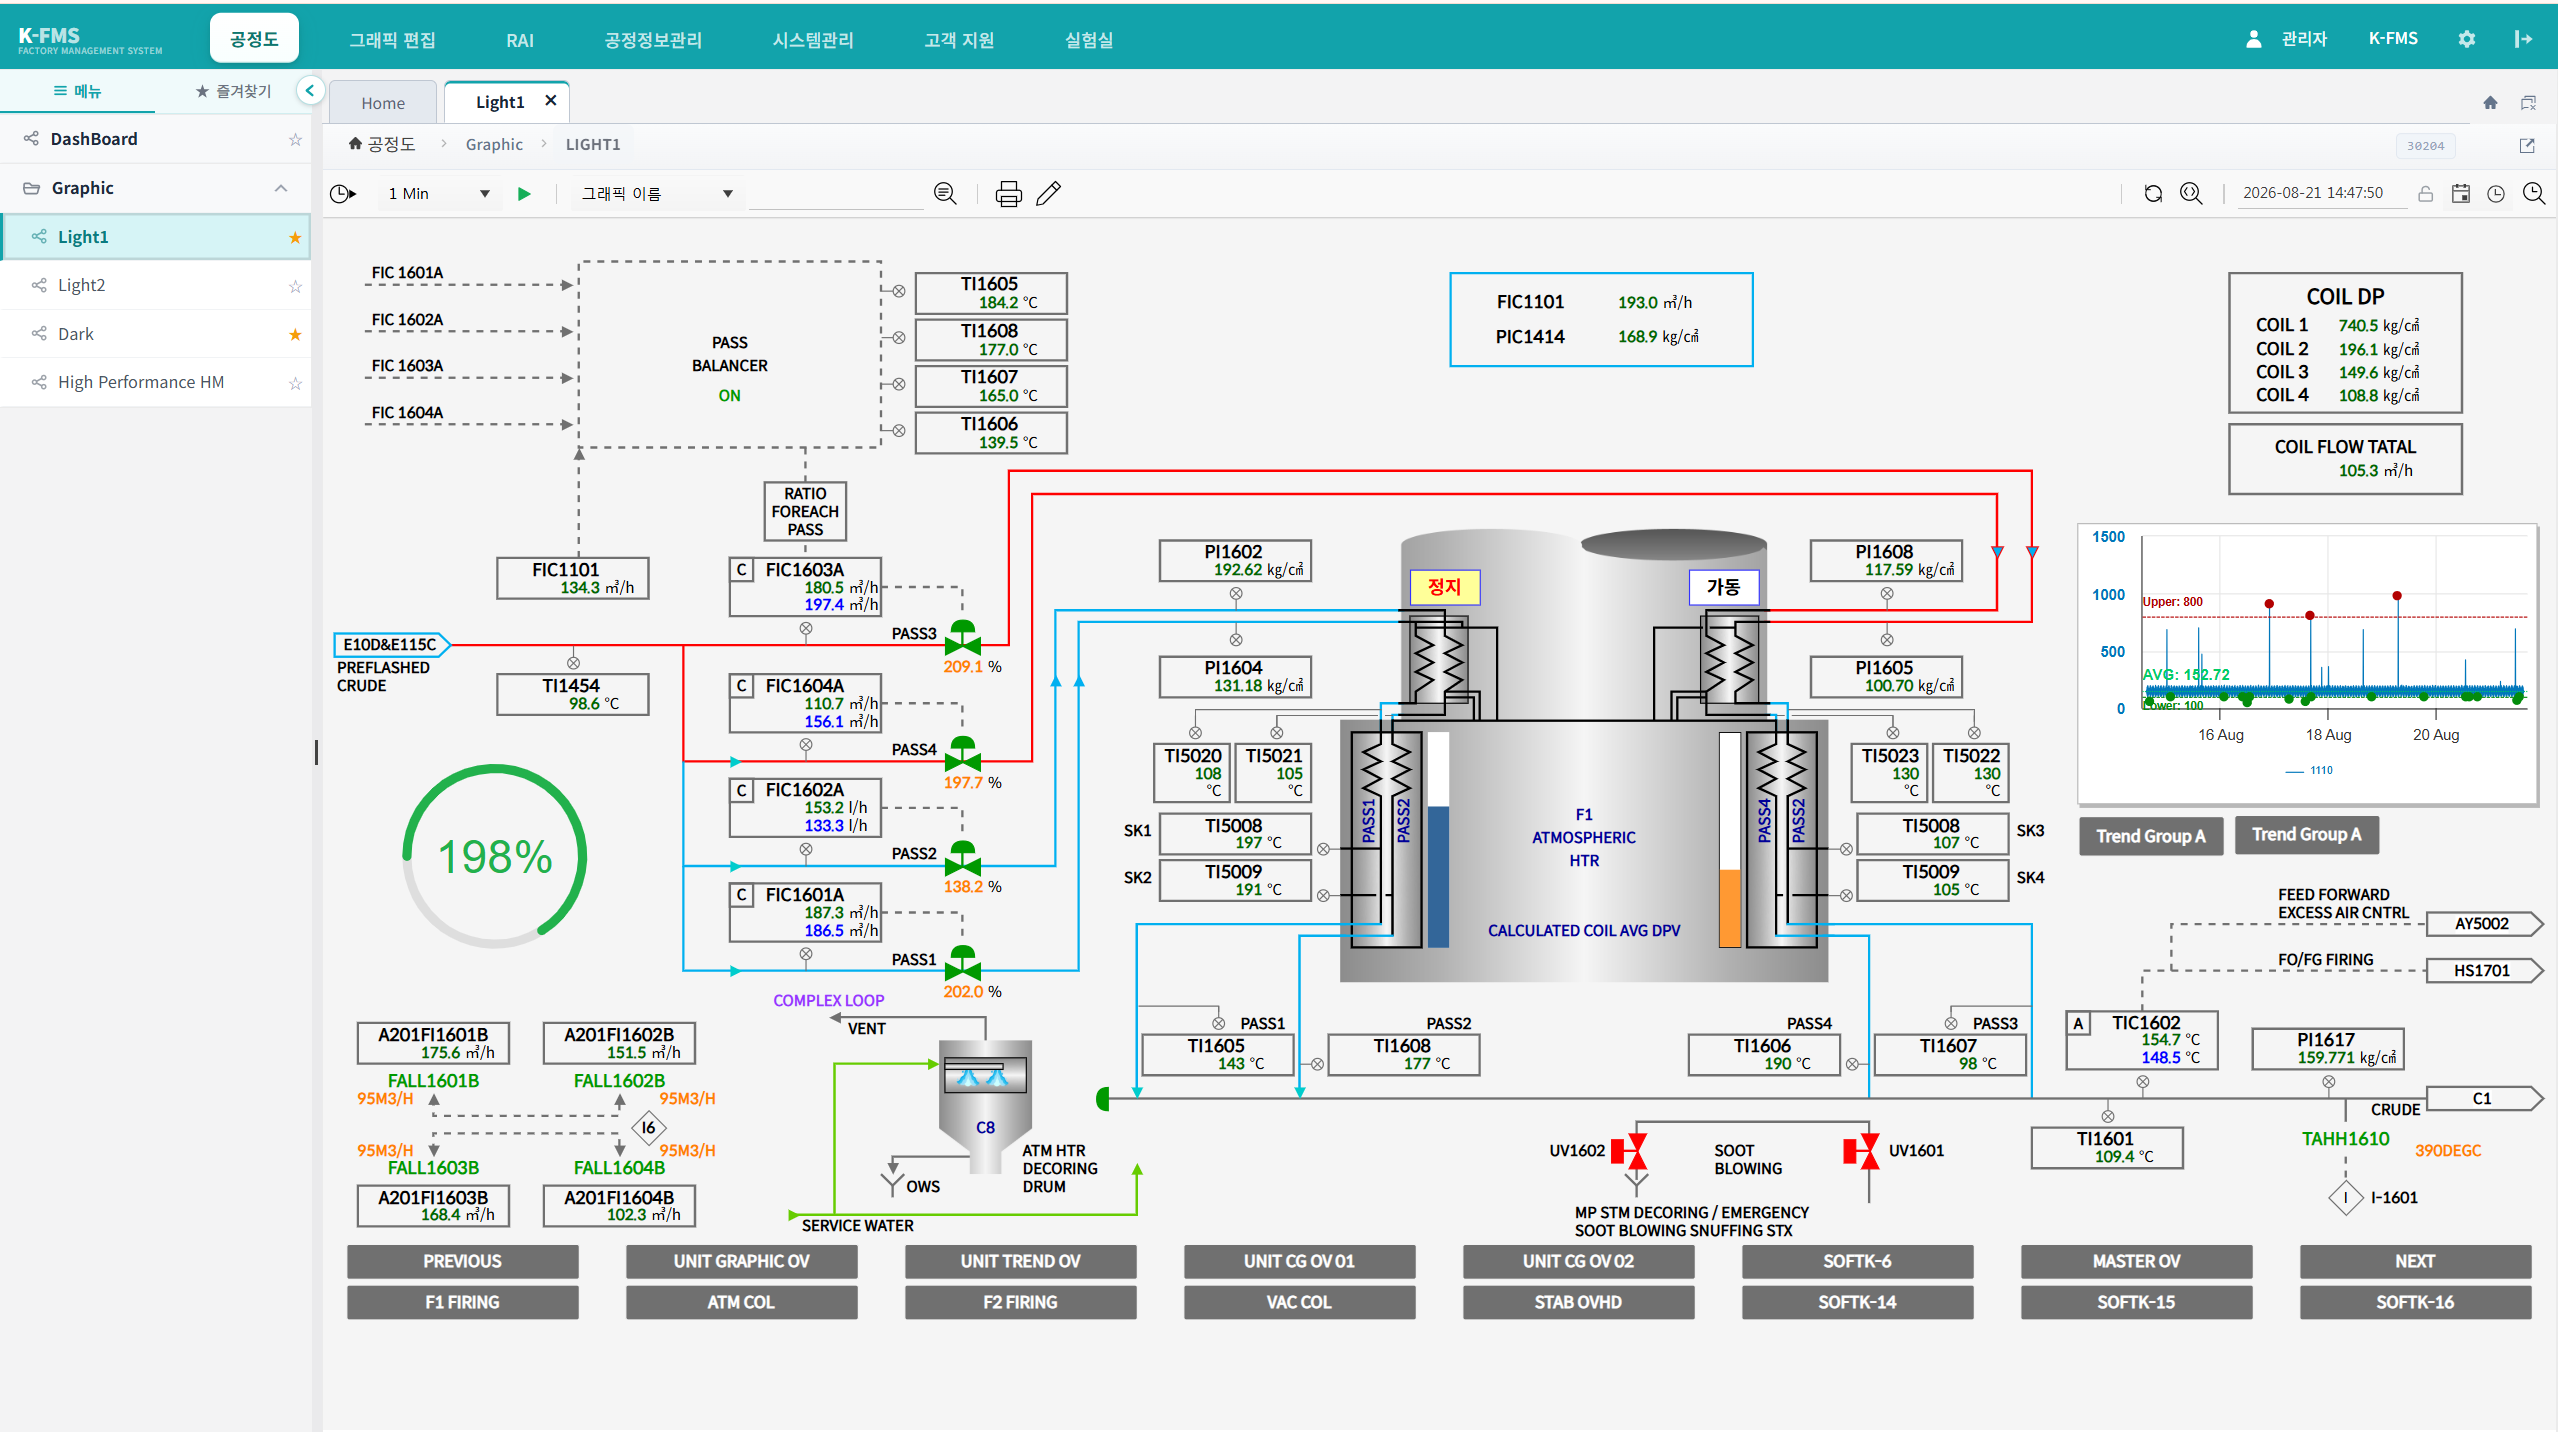Open the 1 Min interval dropdown
Screen dimensions: 2558x1432
[438, 194]
